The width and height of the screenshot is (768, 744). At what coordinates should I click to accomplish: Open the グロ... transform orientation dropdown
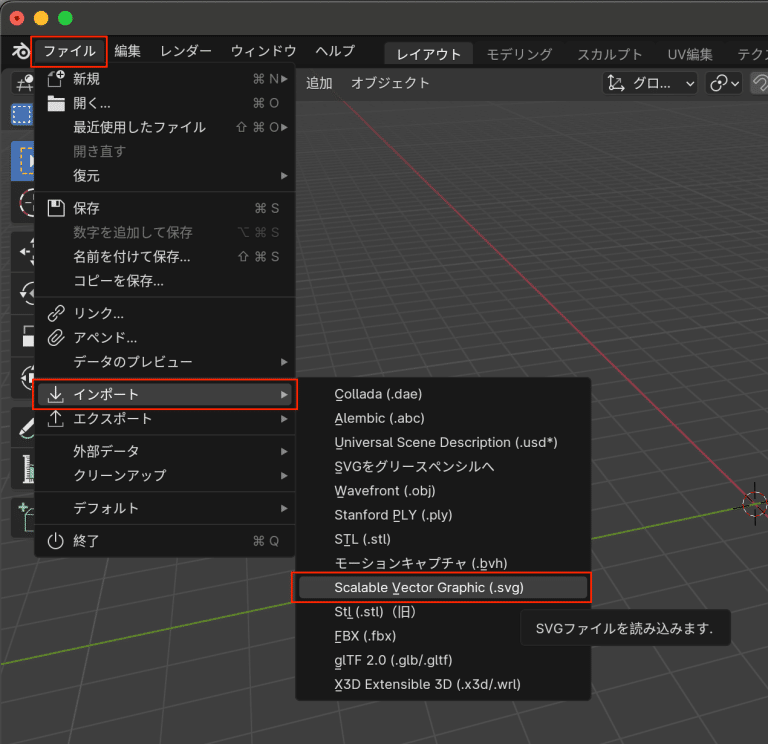click(x=650, y=83)
